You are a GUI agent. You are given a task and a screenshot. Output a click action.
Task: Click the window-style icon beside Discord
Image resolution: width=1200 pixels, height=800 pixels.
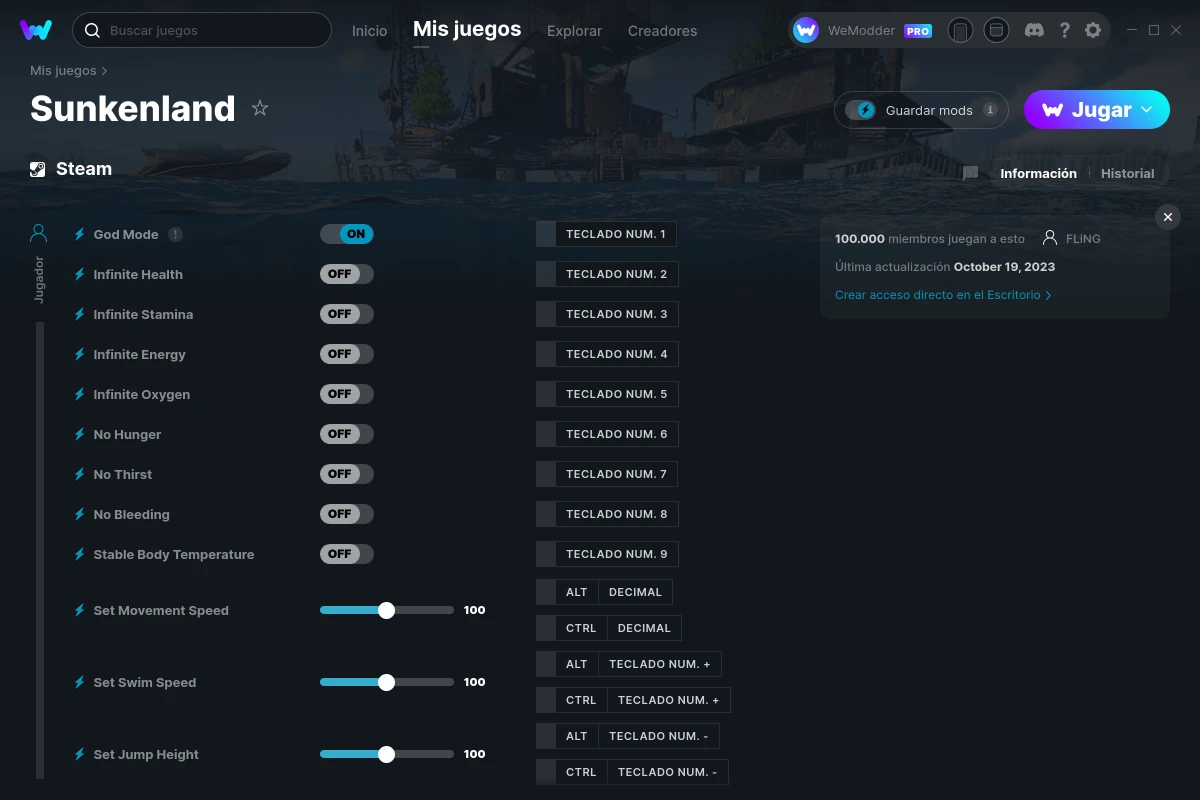pyautogui.click(x=996, y=30)
